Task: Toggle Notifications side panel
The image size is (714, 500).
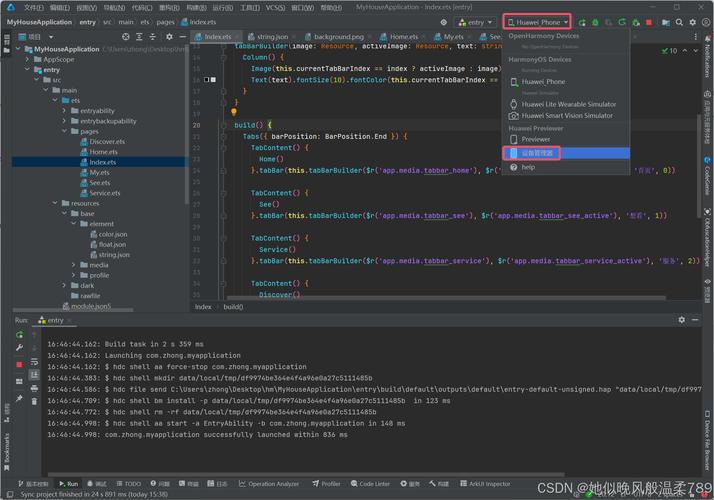Action: click(x=707, y=57)
